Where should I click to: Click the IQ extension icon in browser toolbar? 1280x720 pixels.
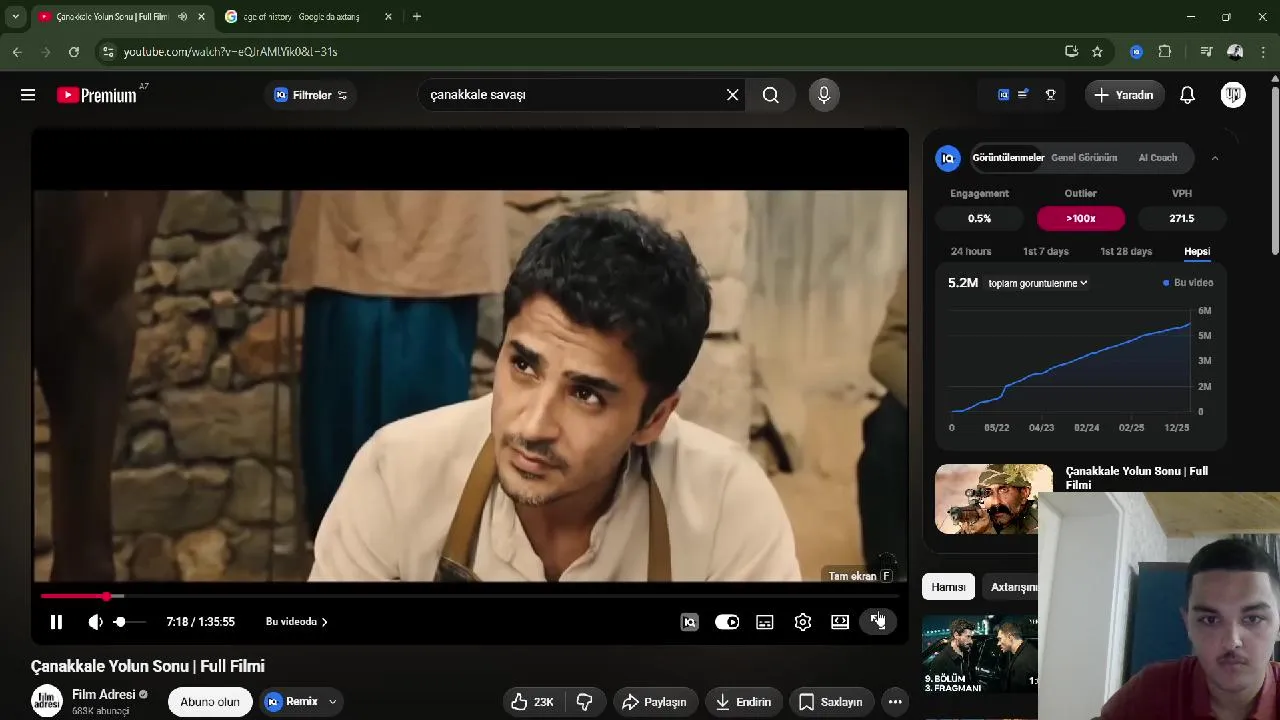tap(1136, 52)
